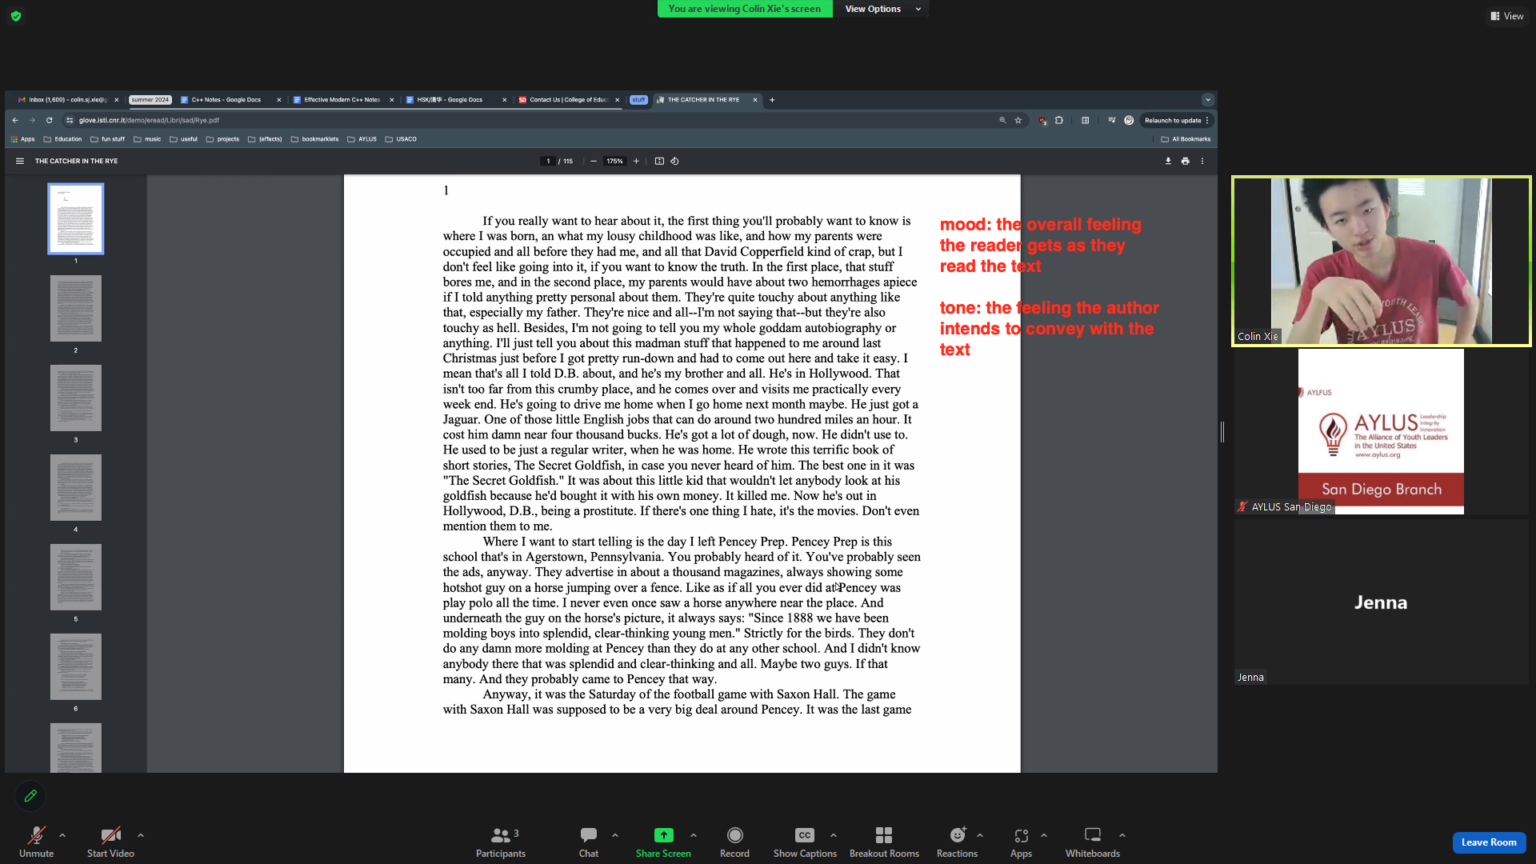Switch to HSK Google Docs tab
Viewport: 1536px width, 864px height.
[455, 100]
